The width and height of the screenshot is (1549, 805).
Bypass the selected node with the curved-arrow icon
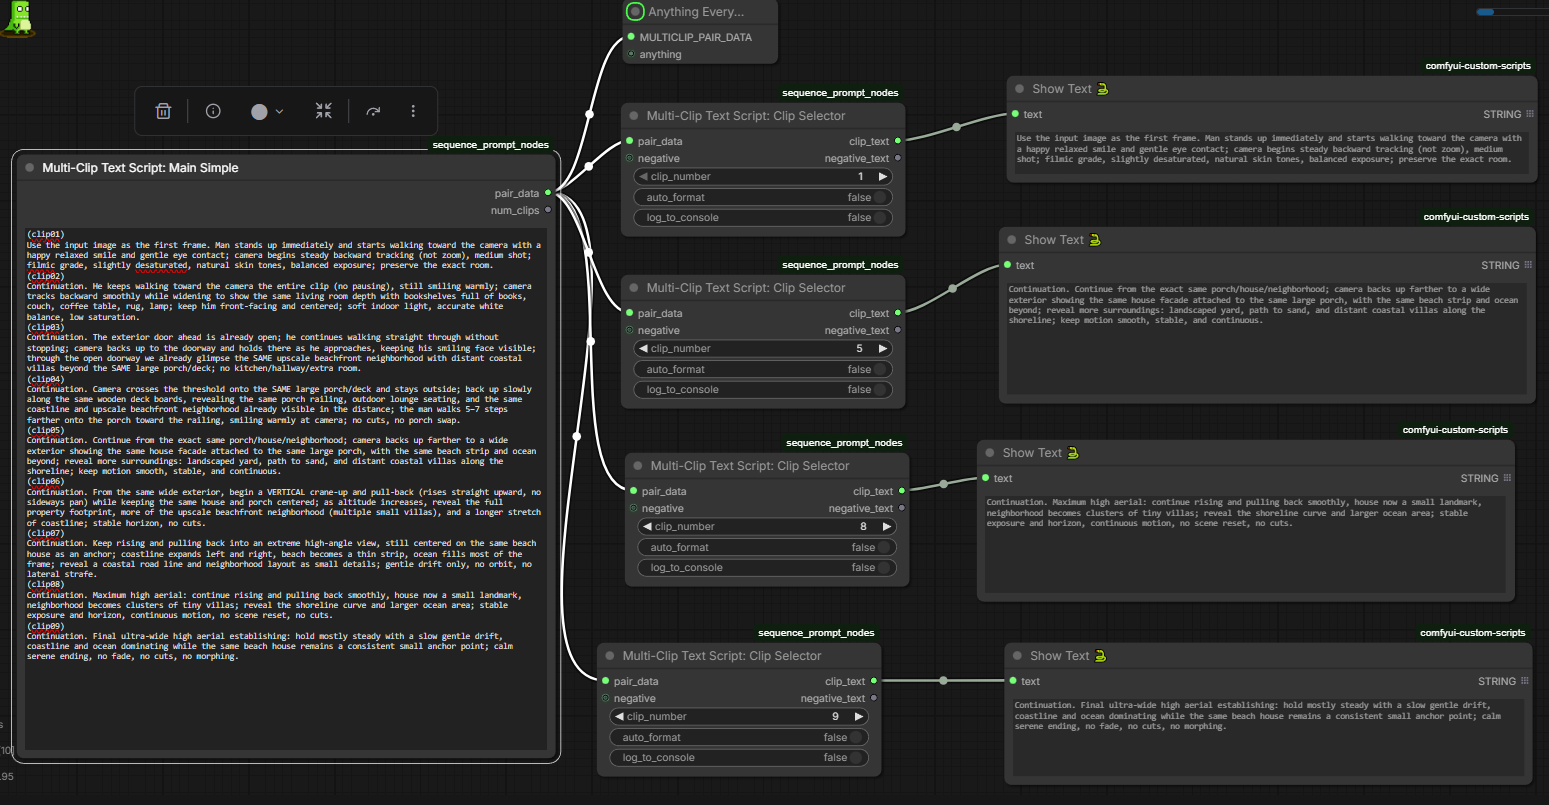point(373,112)
